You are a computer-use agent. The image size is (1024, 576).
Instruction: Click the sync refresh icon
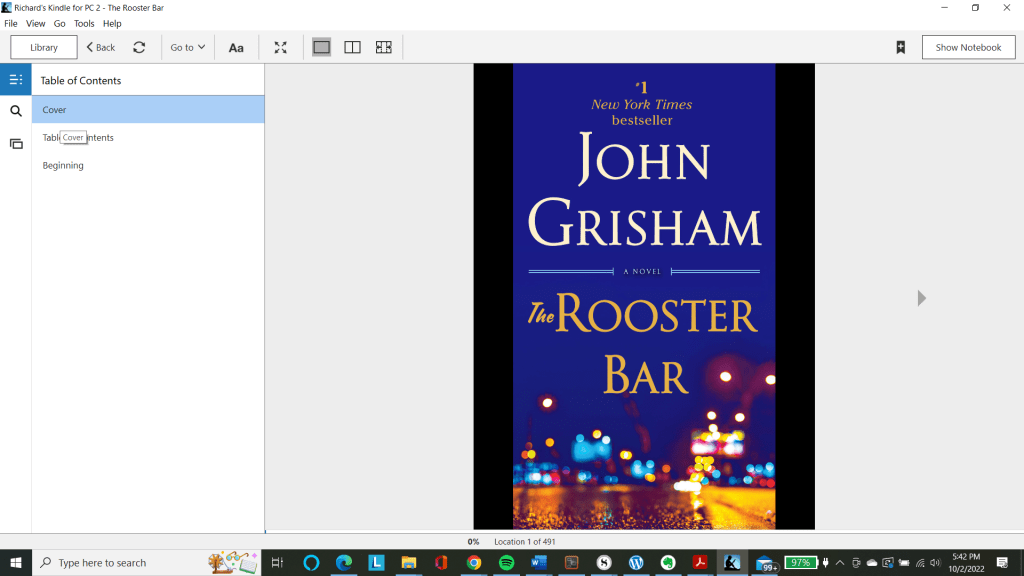[139, 47]
